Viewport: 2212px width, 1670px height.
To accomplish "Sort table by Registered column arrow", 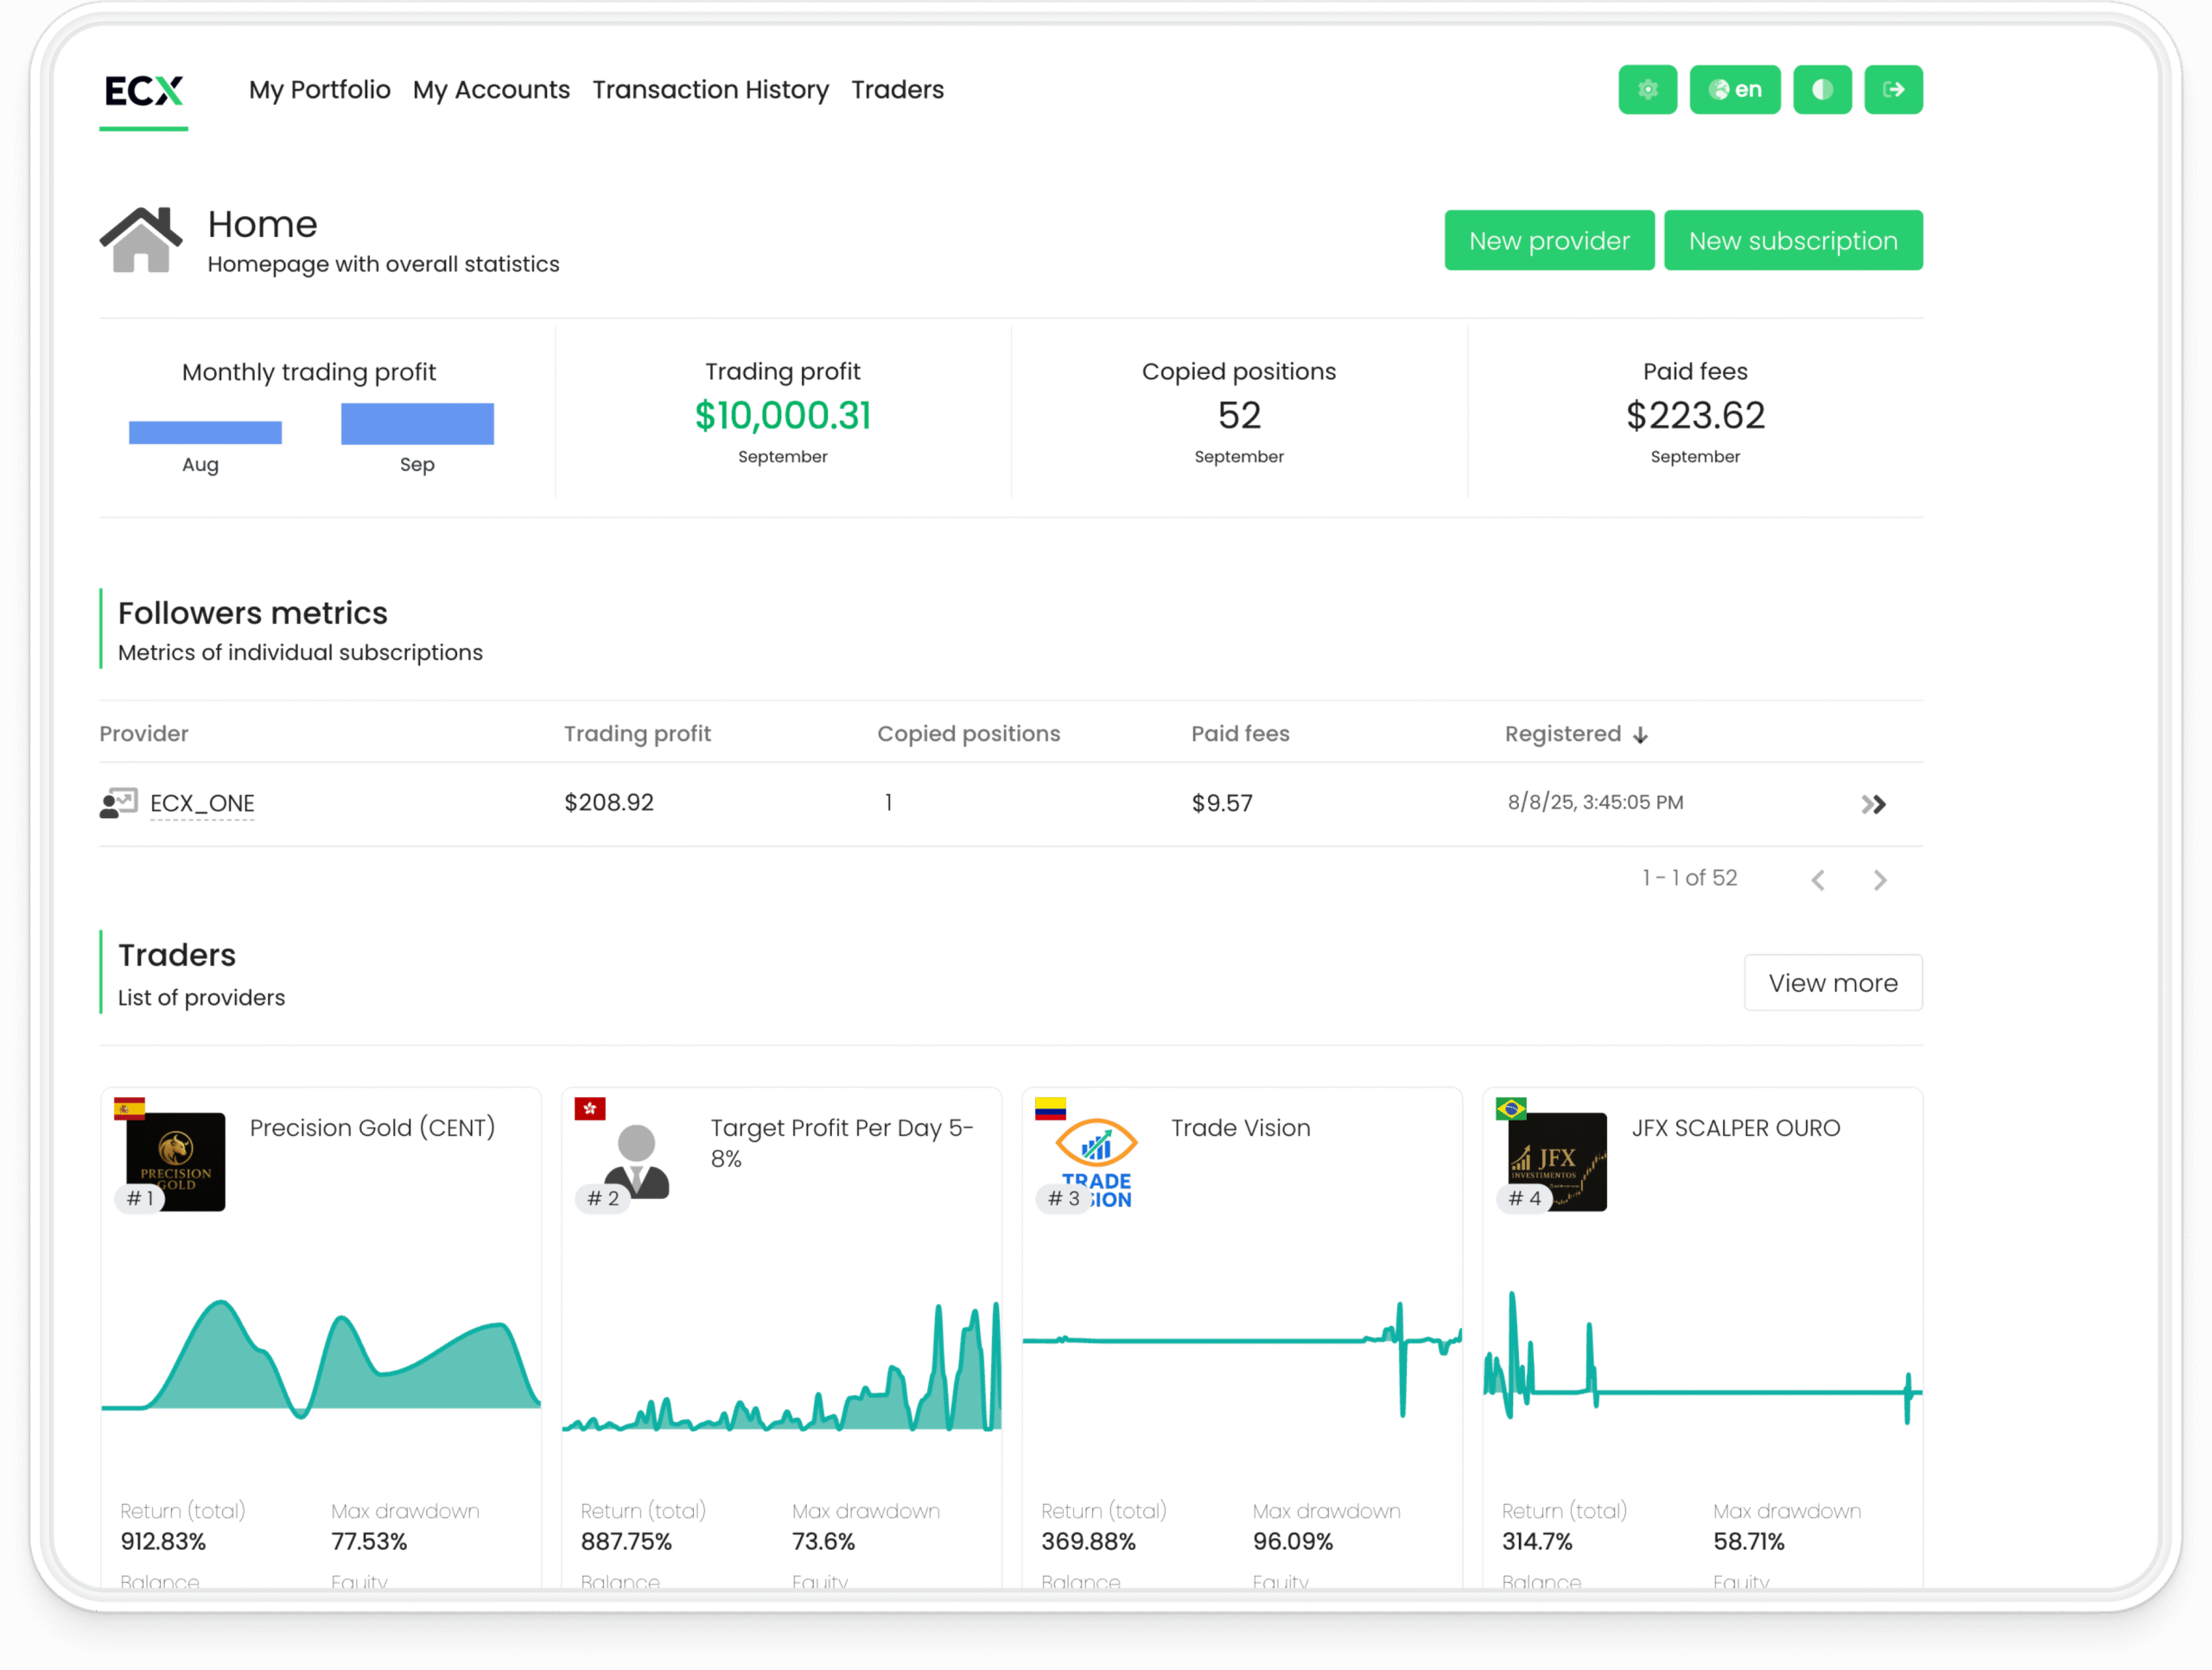I will (x=1640, y=735).
